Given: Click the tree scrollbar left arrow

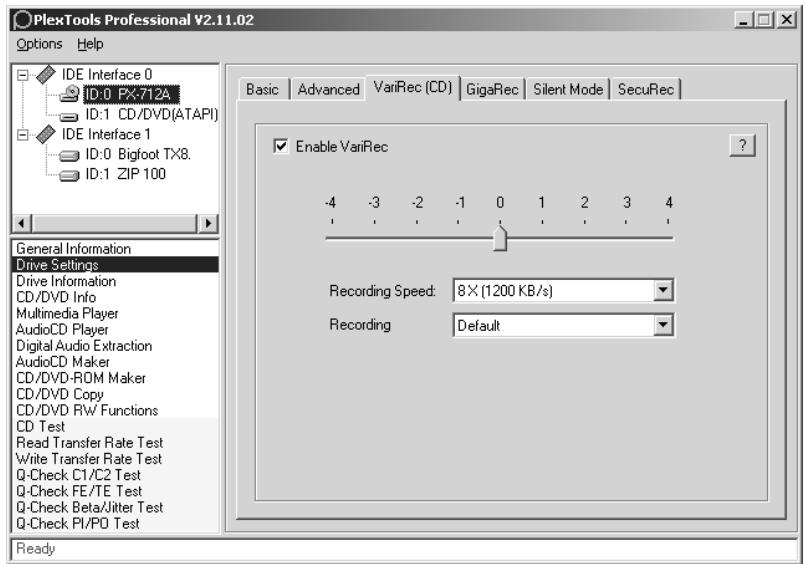Looking at the screenshot, I should point(22,223).
